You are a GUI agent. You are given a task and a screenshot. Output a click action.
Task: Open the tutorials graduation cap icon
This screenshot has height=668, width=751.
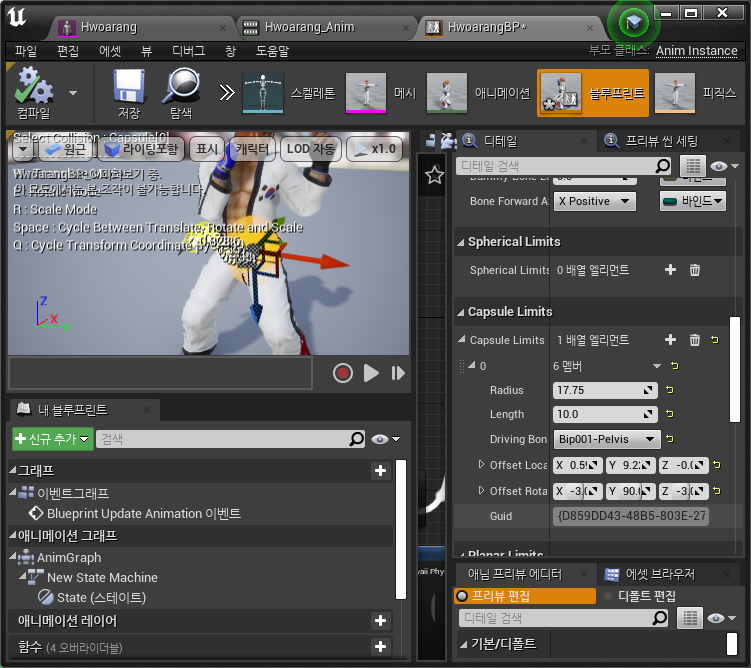633,22
